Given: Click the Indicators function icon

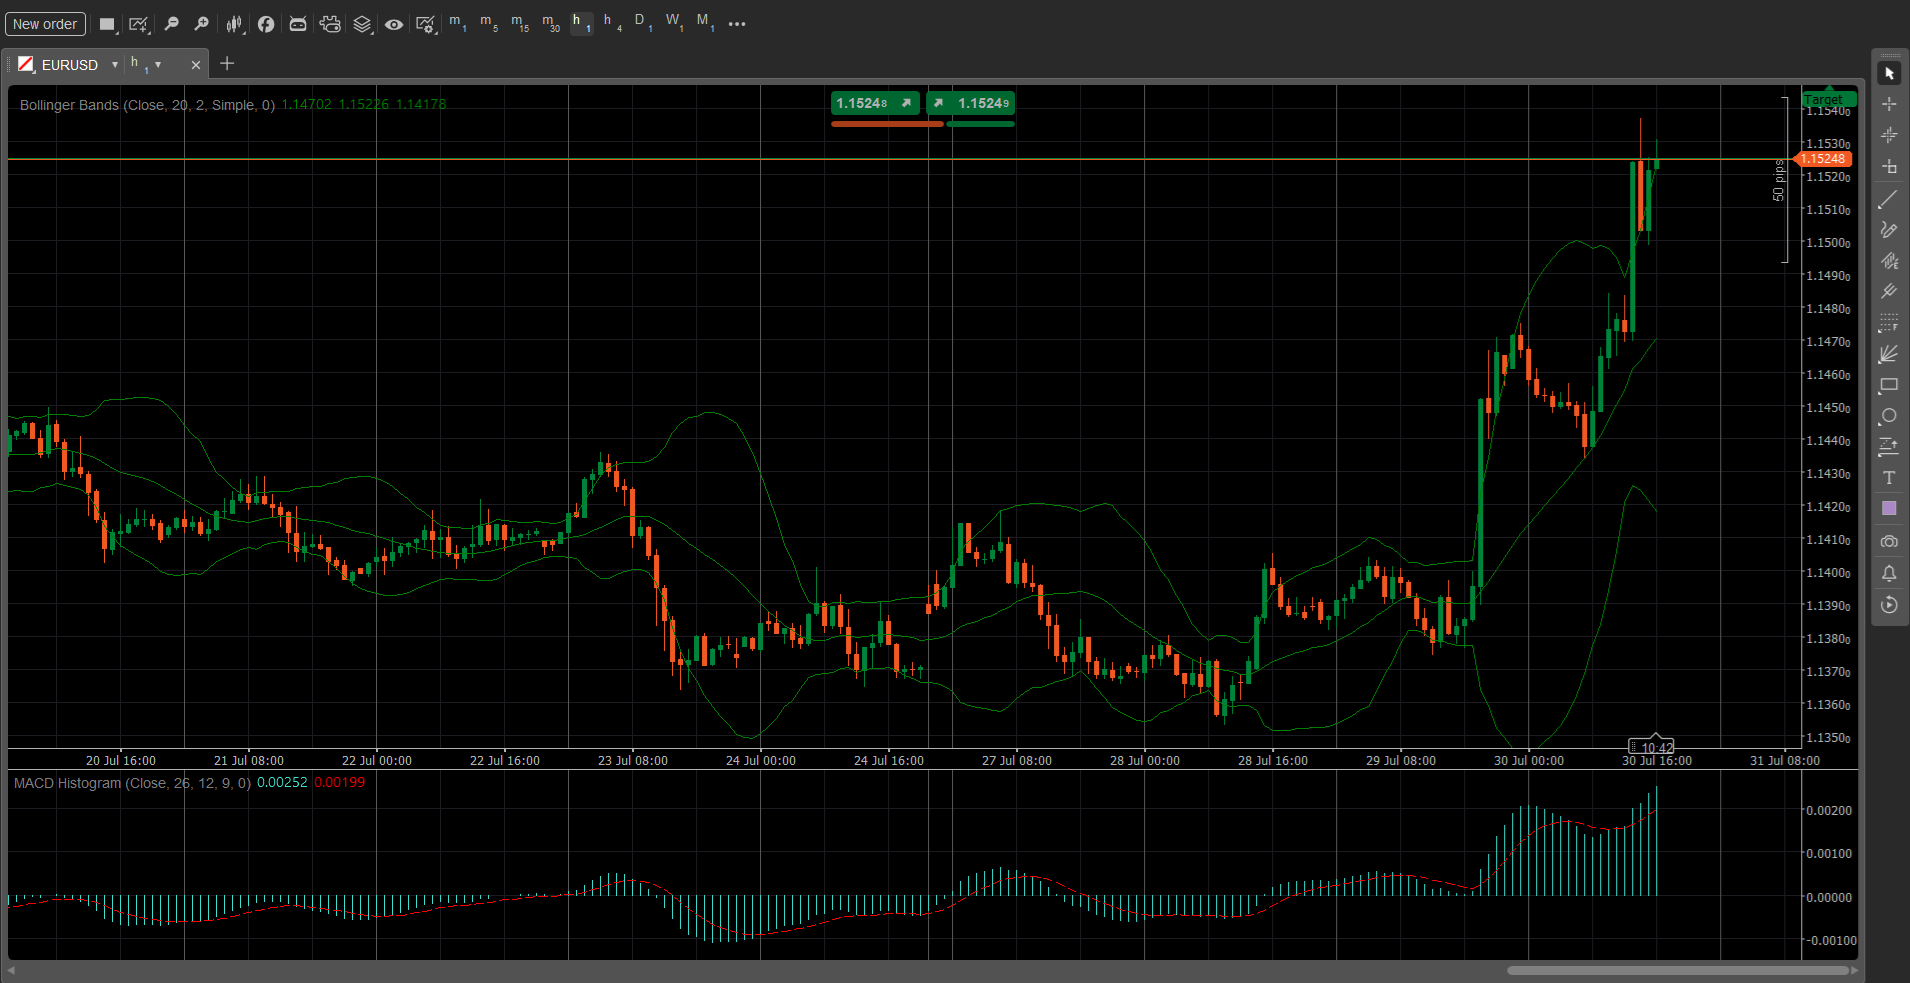Looking at the screenshot, I should 266,24.
